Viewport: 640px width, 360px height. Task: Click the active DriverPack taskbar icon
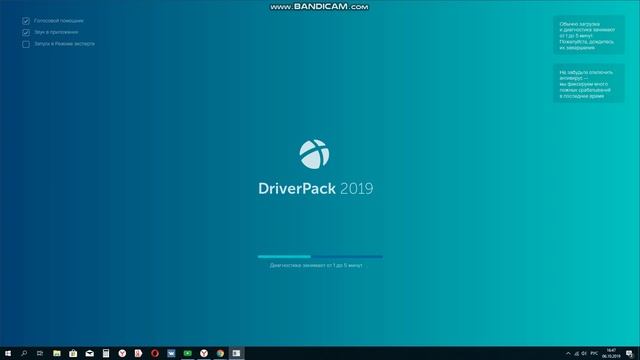236,353
